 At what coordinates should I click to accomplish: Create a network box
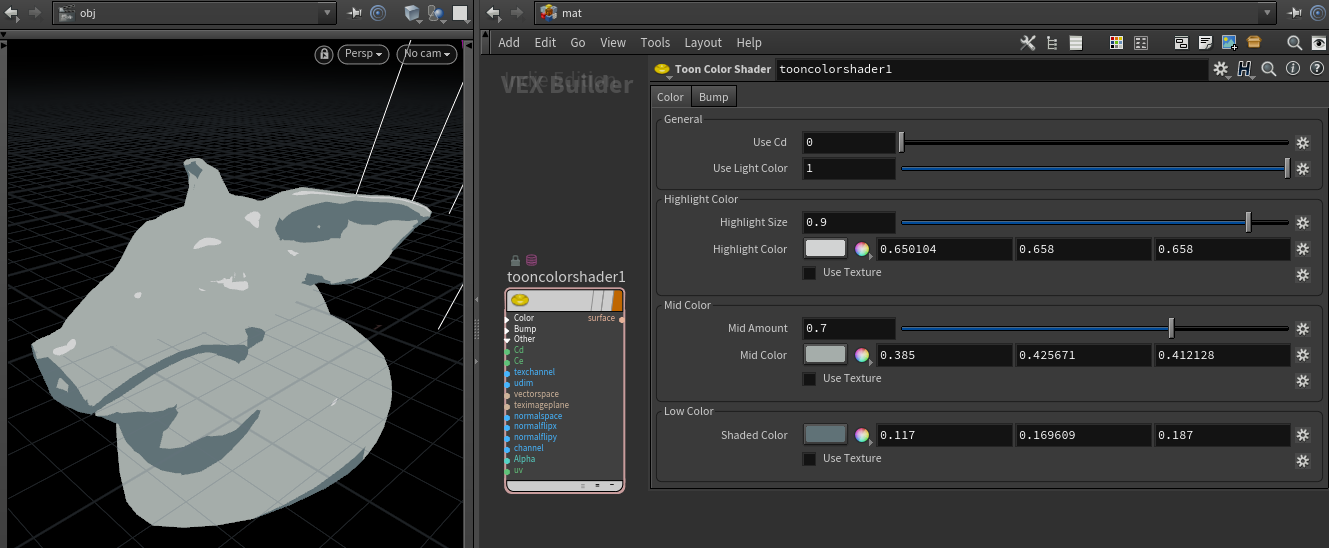click(1181, 43)
